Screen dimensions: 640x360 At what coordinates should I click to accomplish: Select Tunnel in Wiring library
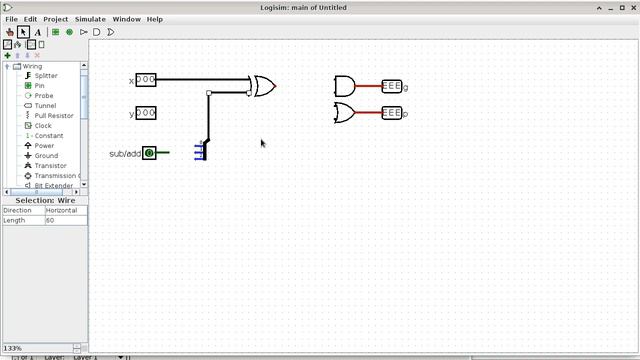pyautogui.click(x=45, y=106)
